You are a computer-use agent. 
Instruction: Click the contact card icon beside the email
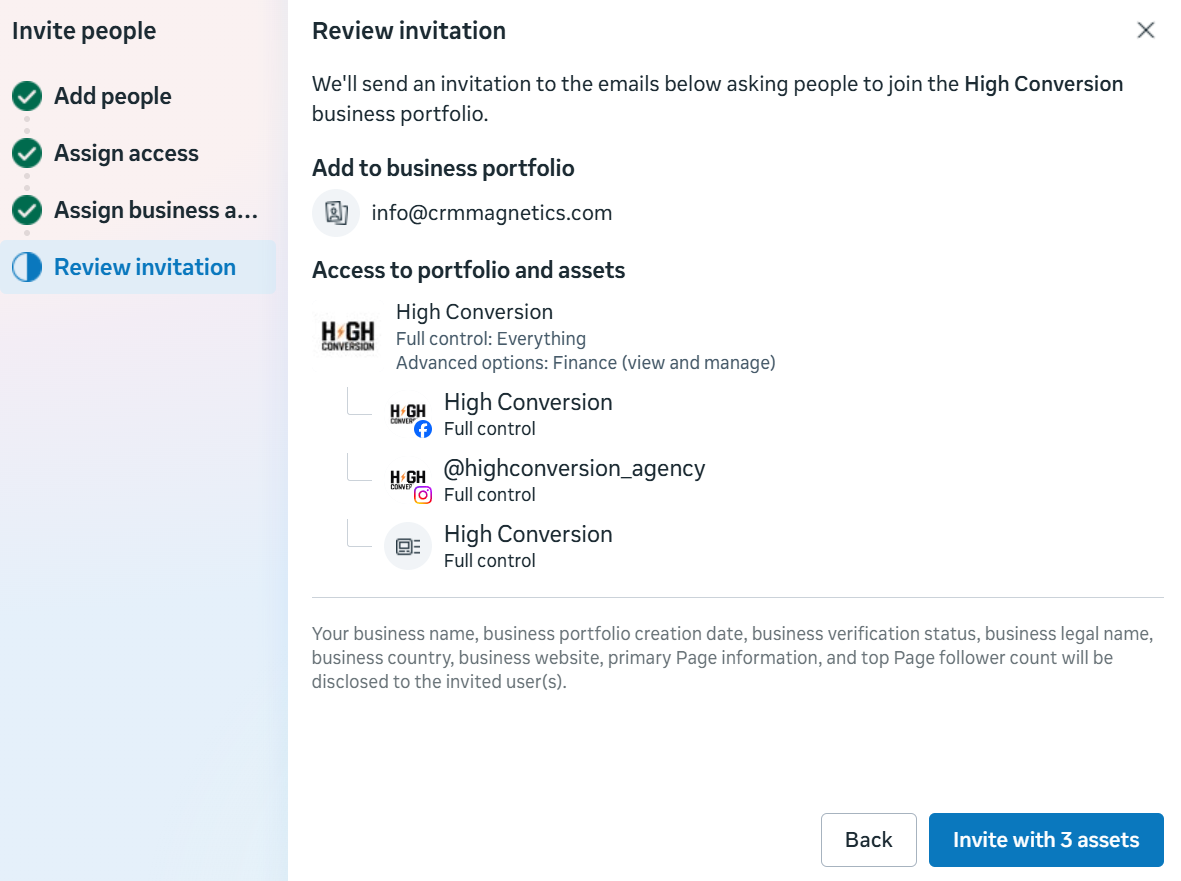pyautogui.click(x=336, y=213)
